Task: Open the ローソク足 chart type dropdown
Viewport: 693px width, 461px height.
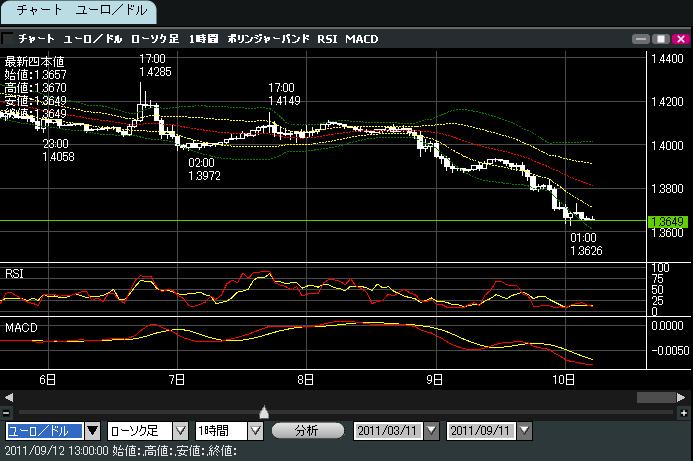Action: 180,431
